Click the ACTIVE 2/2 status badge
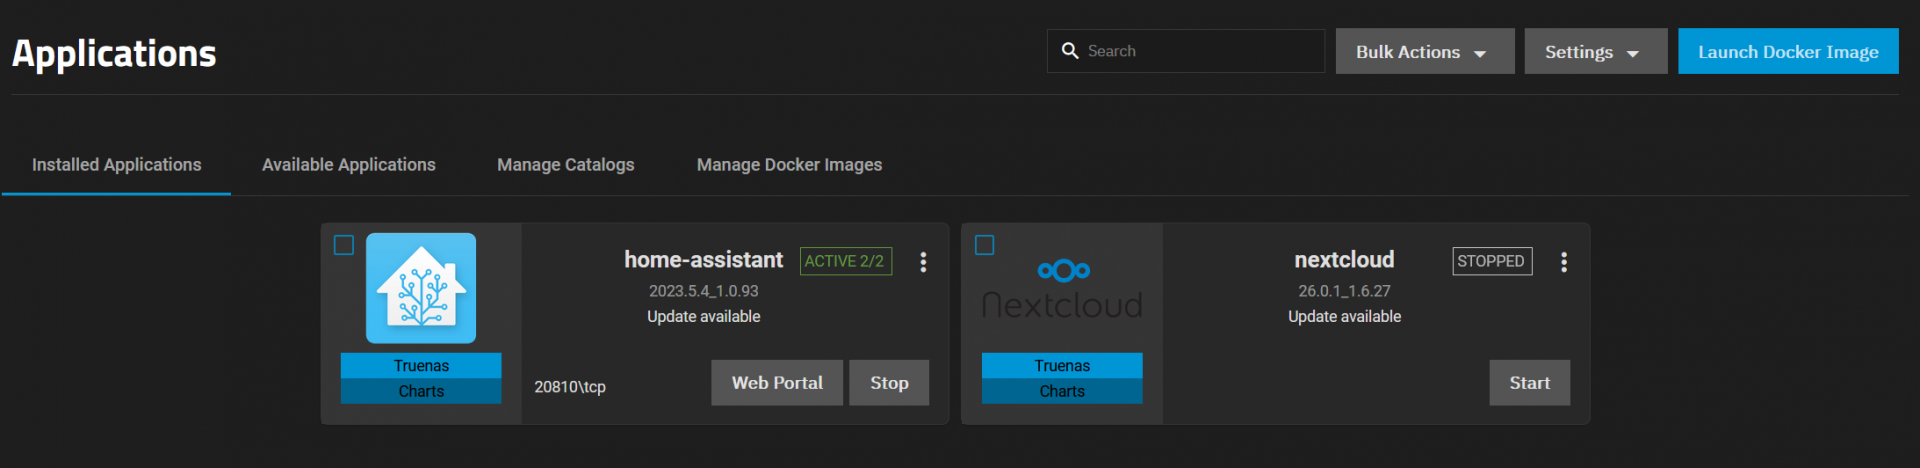The height and width of the screenshot is (468, 1920). (x=845, y=261)
